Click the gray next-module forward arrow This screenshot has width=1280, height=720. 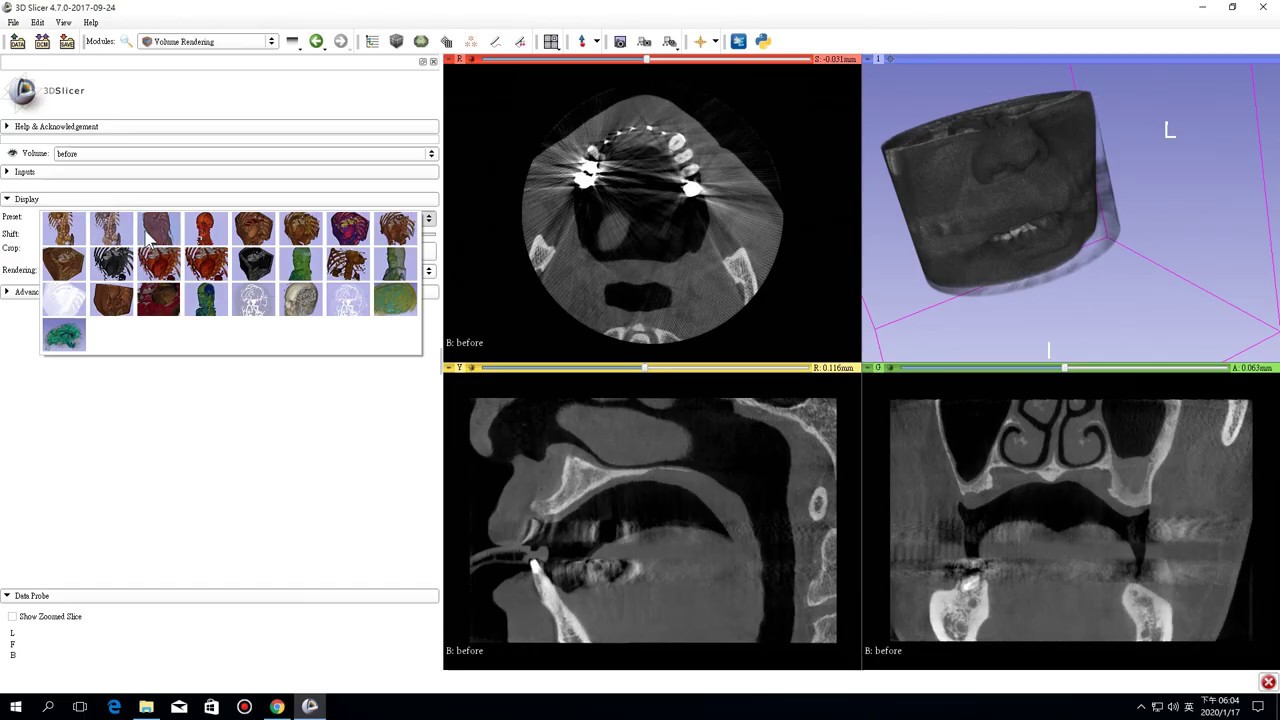[x=341, y=41]
